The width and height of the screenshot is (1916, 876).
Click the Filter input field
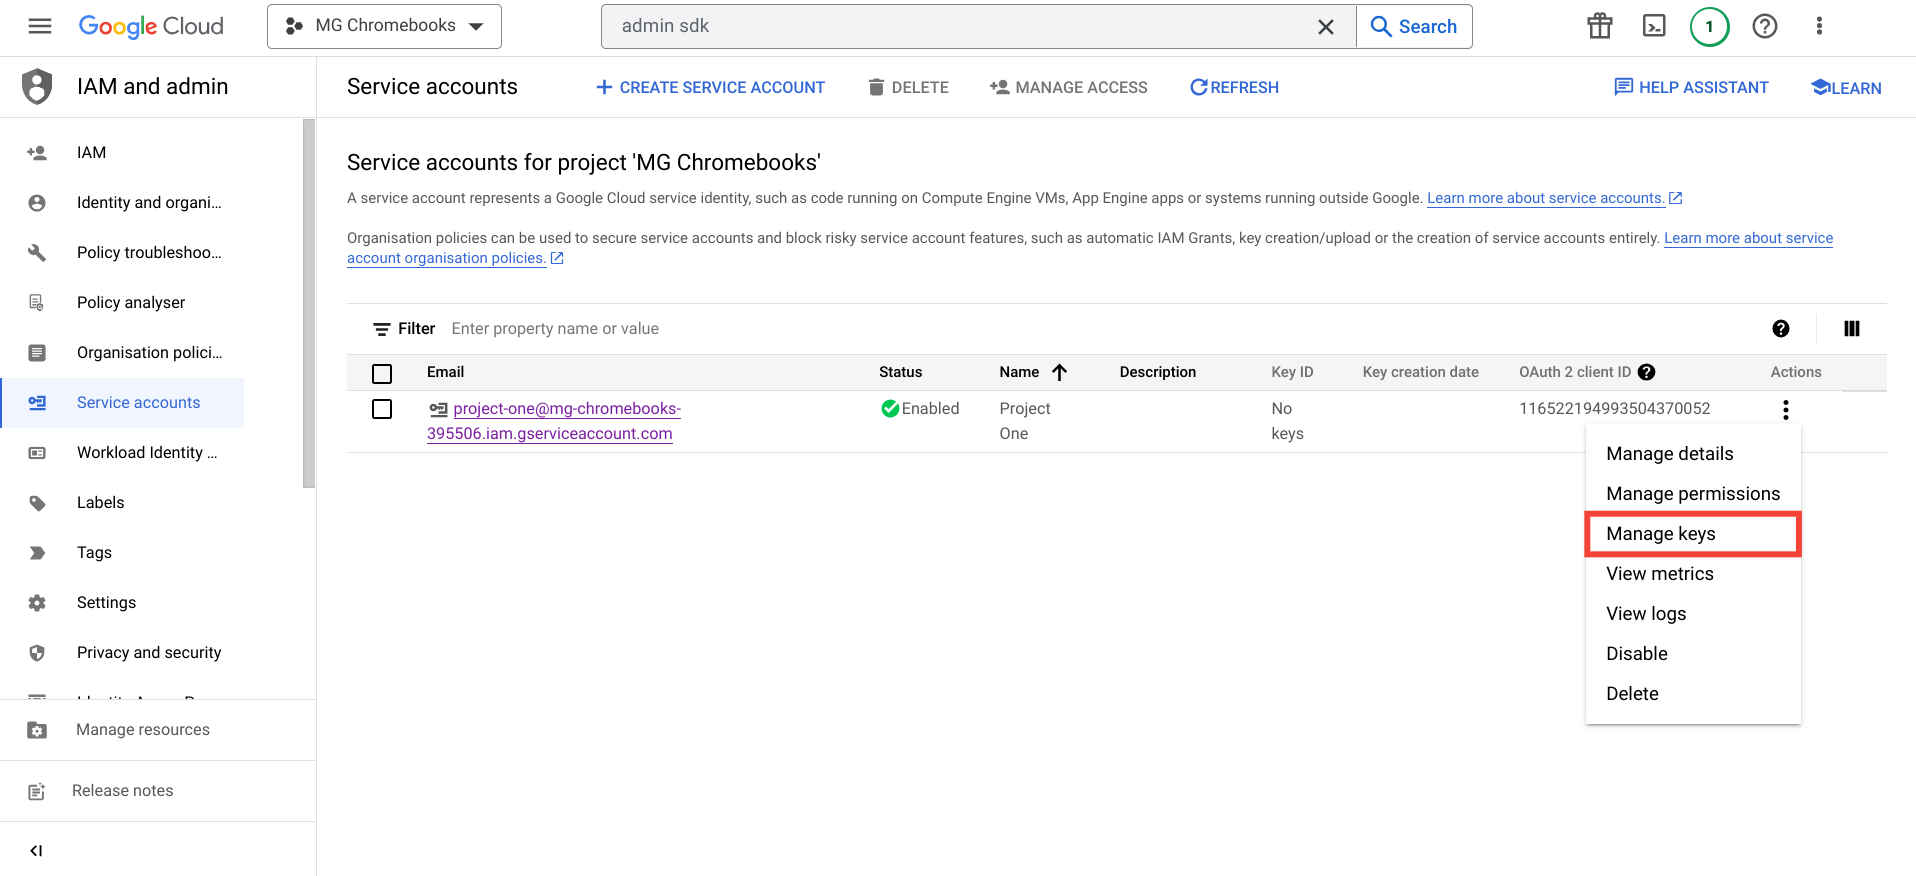[x=1100, y=329]
